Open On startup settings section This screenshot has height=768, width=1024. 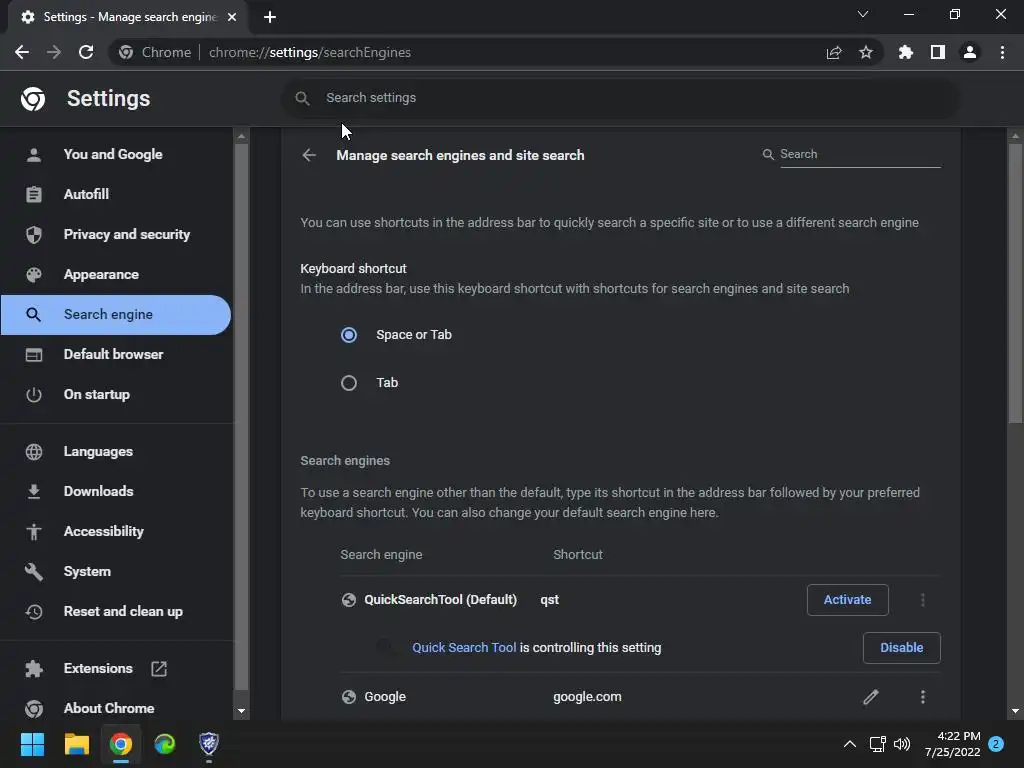click(x=116, y=394)
